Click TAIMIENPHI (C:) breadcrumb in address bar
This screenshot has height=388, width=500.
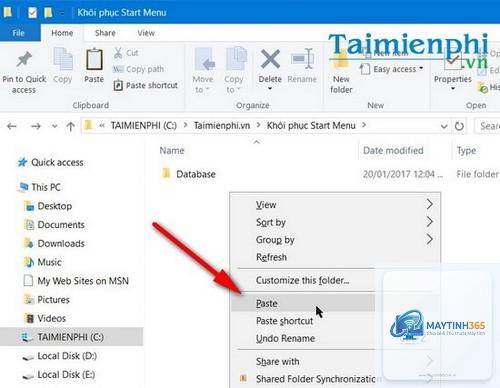(x=144, y=126)
